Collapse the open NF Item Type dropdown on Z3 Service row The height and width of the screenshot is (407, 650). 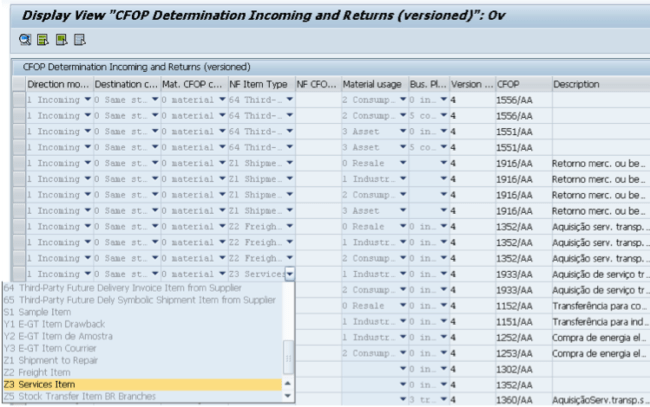pos(290,273)
